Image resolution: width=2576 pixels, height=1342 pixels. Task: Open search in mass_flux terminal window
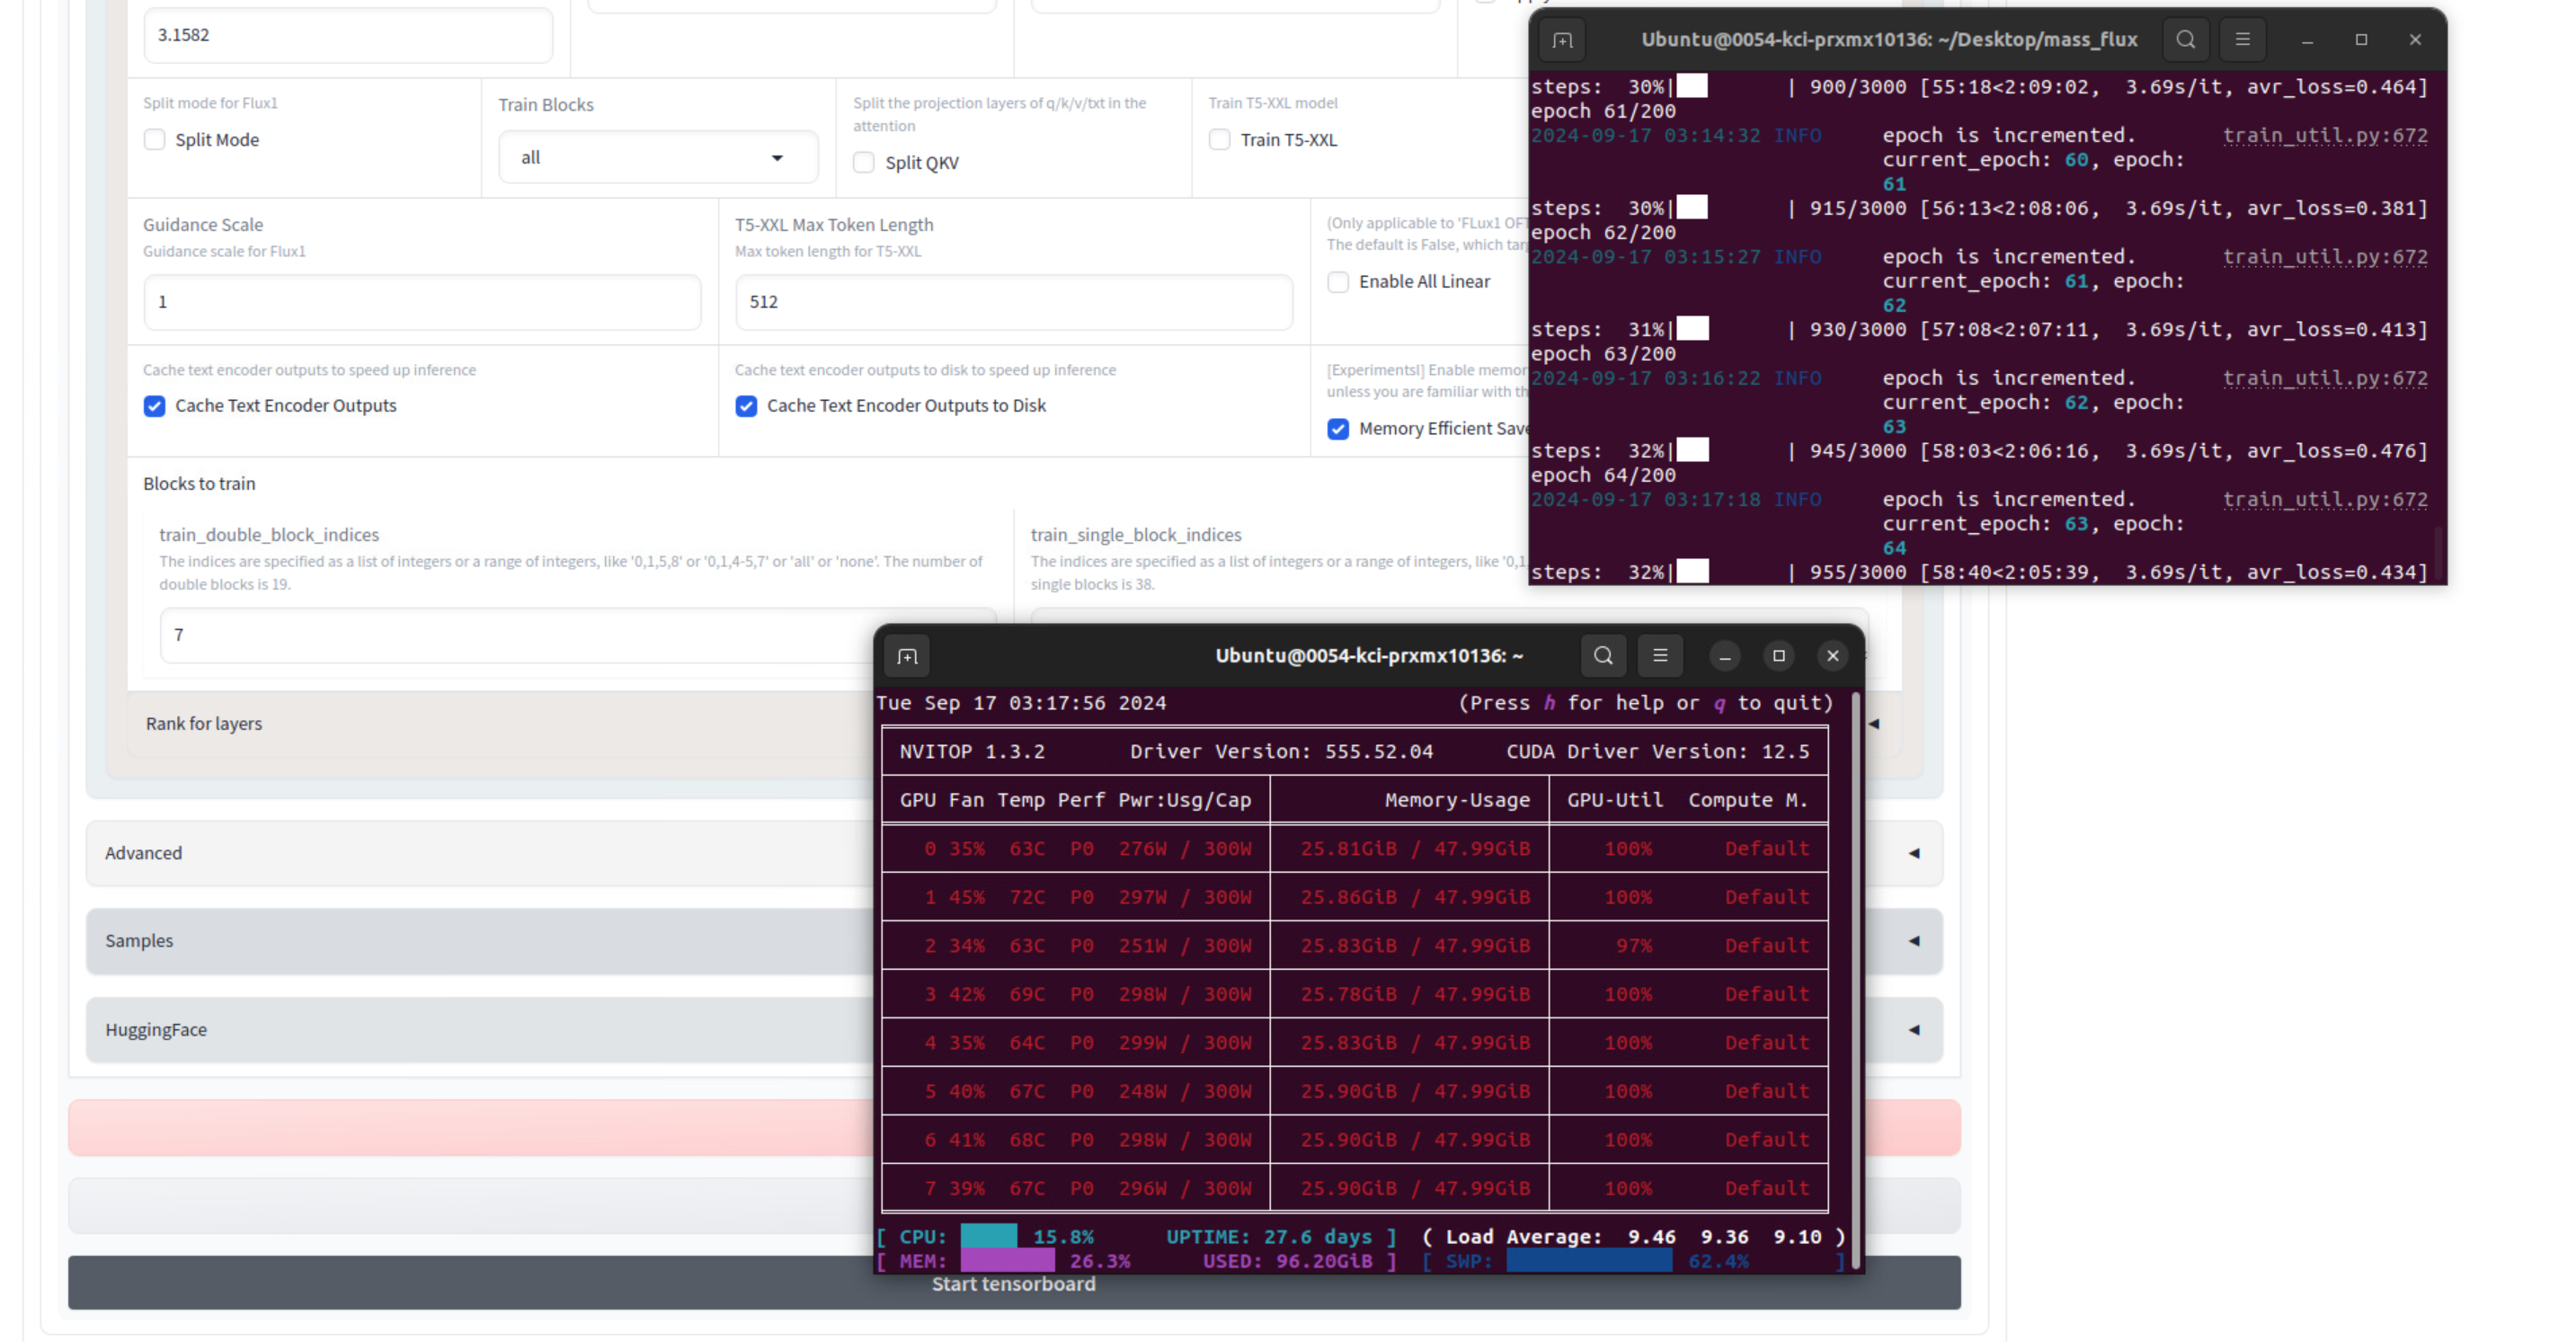pos(2185,40)
